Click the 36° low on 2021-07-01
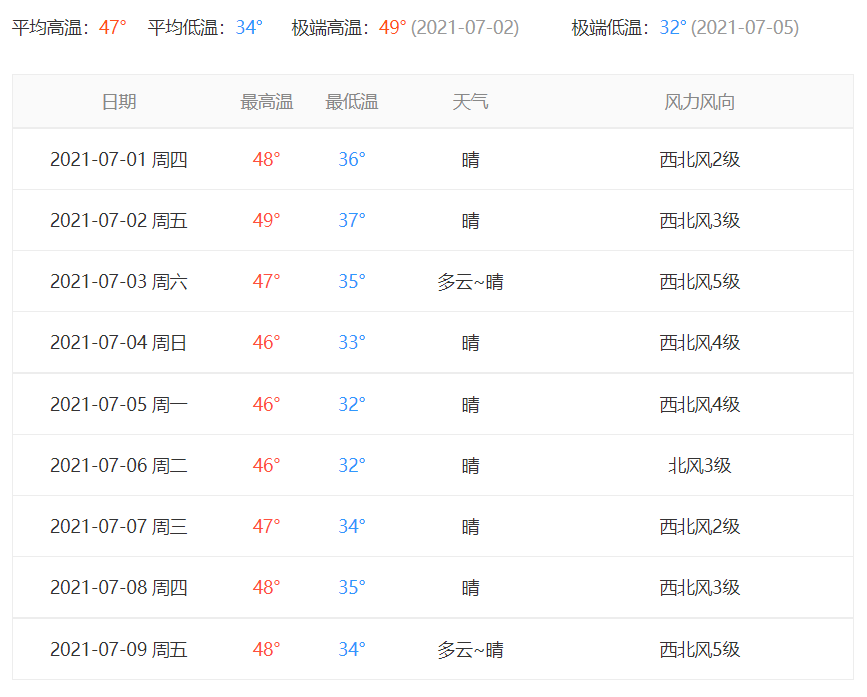The image size is (867, 697). point(352,160)
